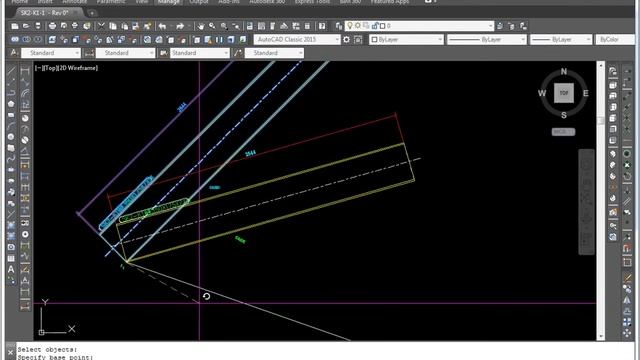The width and height of the screenshot is (640, 360).
Task: Open the Output ribbon tab
Action: coord(199,2)
